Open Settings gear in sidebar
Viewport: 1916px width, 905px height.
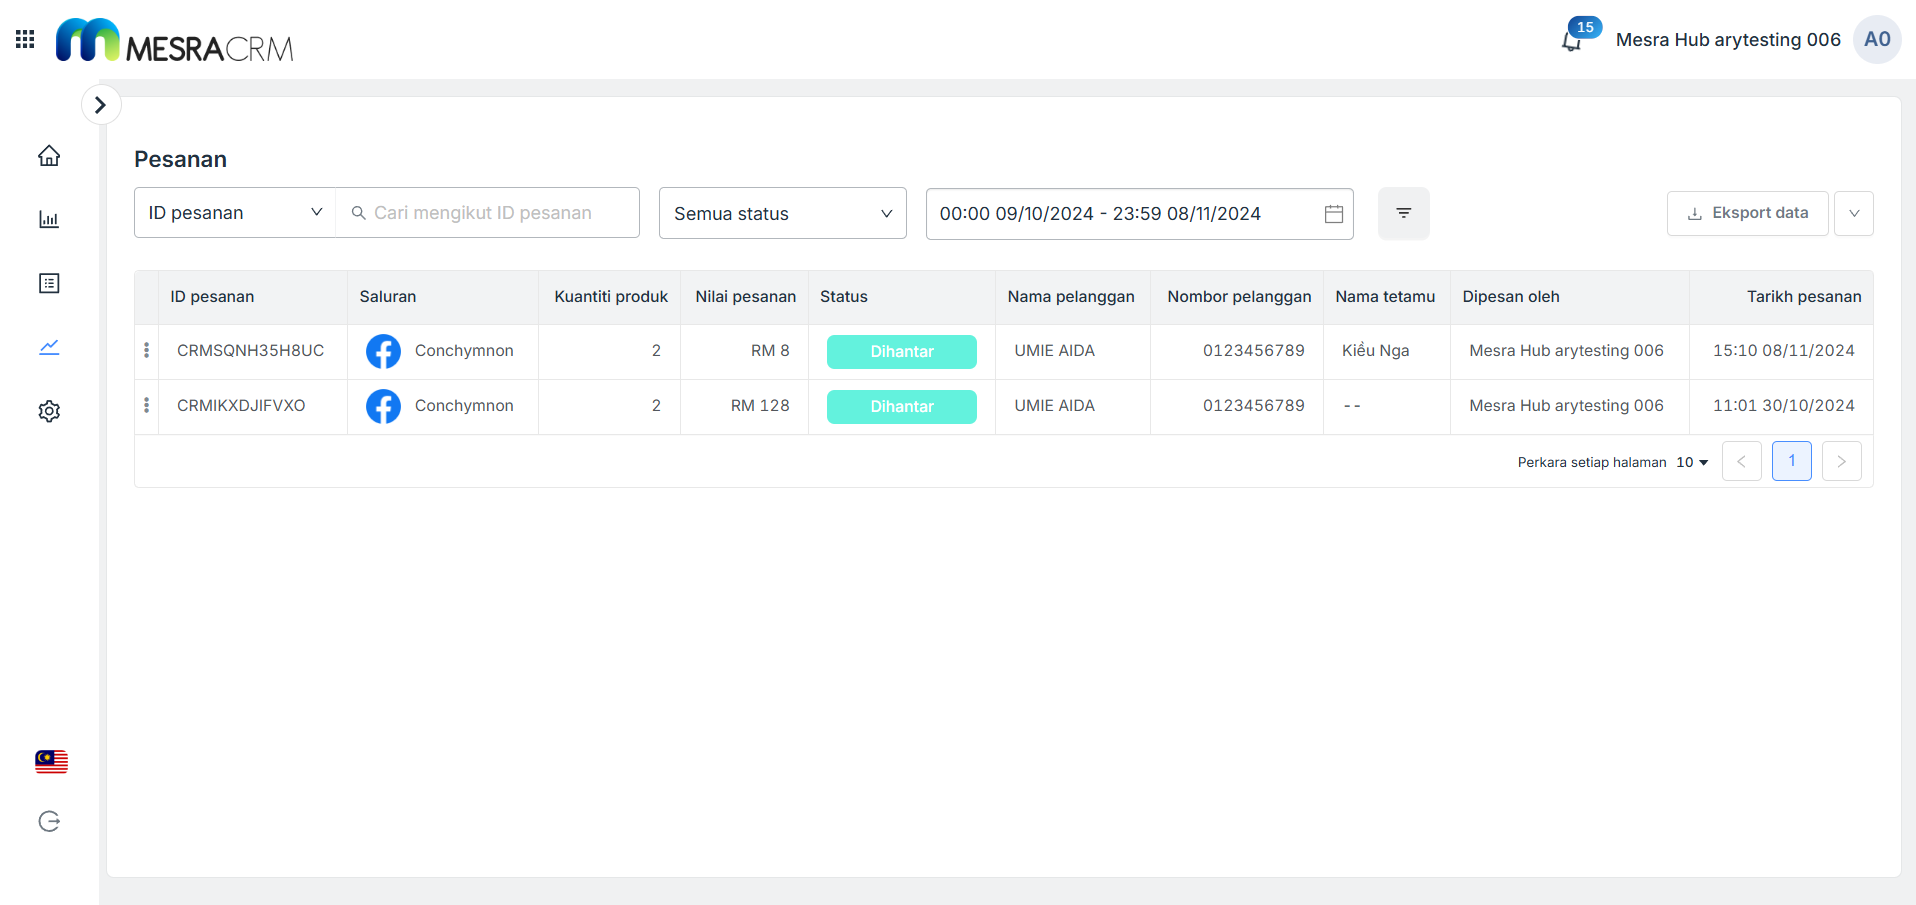pos(49,411)
